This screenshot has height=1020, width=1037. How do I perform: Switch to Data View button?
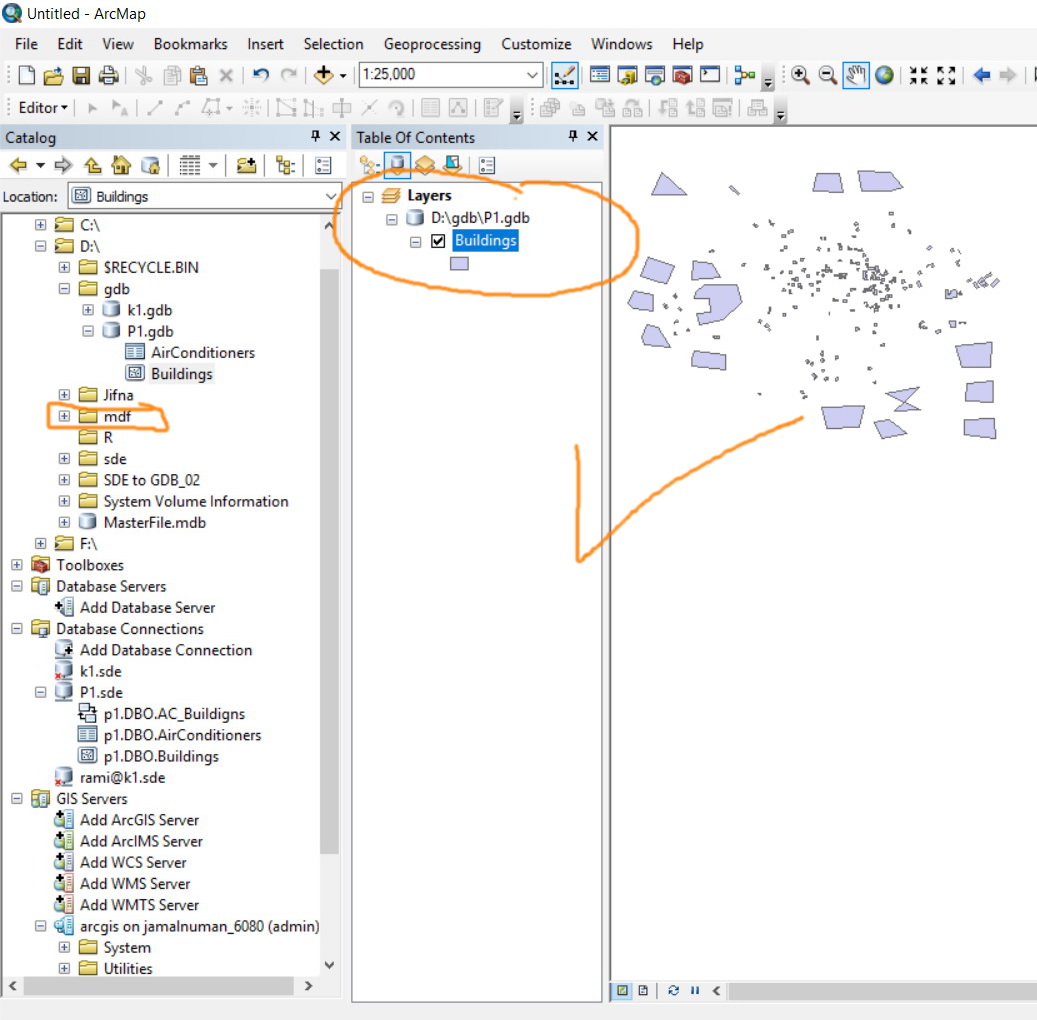pyautogui.click(x=622, y=990)
